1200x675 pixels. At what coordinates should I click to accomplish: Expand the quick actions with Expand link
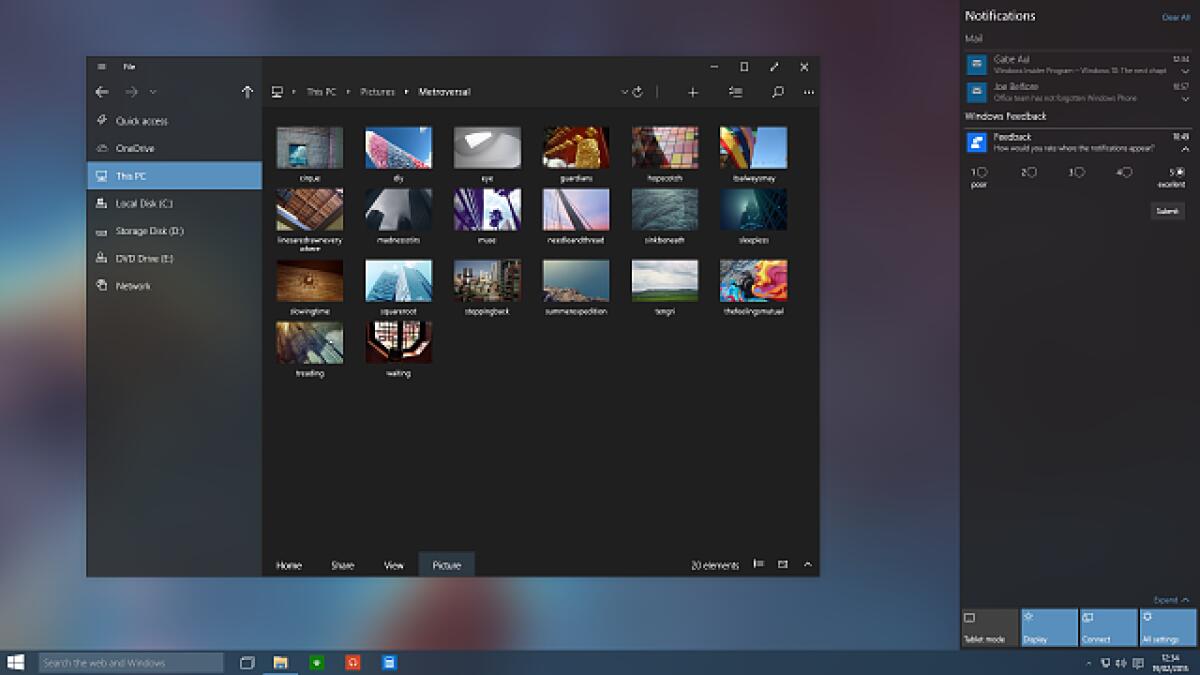tap(1168, 600)
